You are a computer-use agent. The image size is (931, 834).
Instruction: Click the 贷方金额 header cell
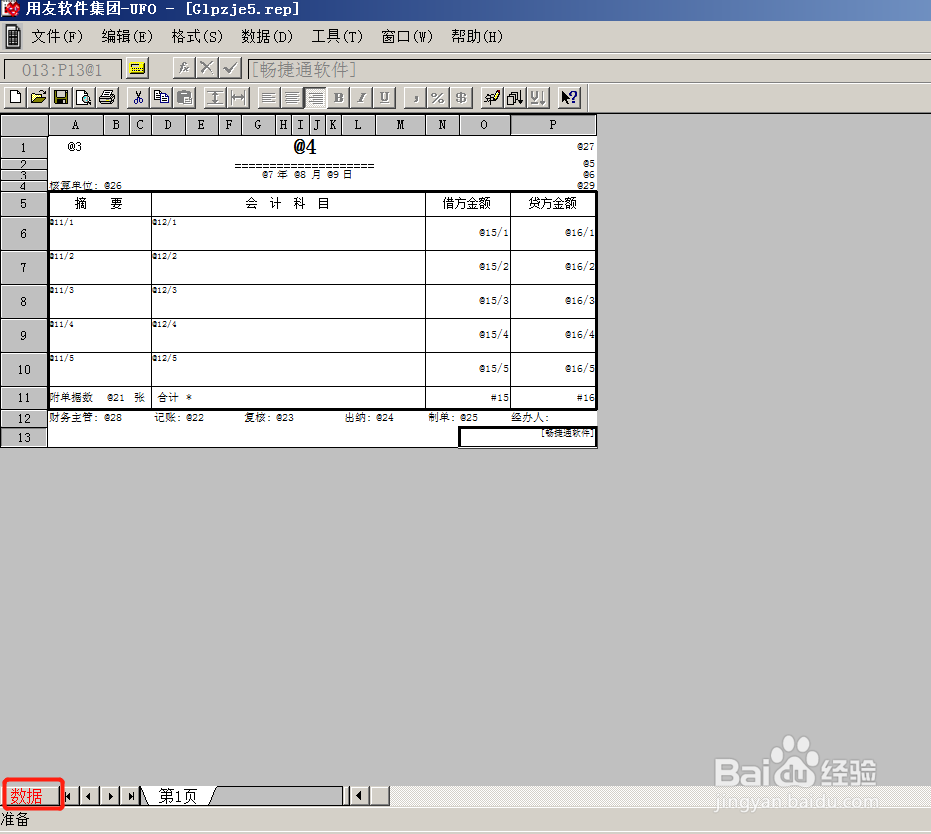pos(553,204)
